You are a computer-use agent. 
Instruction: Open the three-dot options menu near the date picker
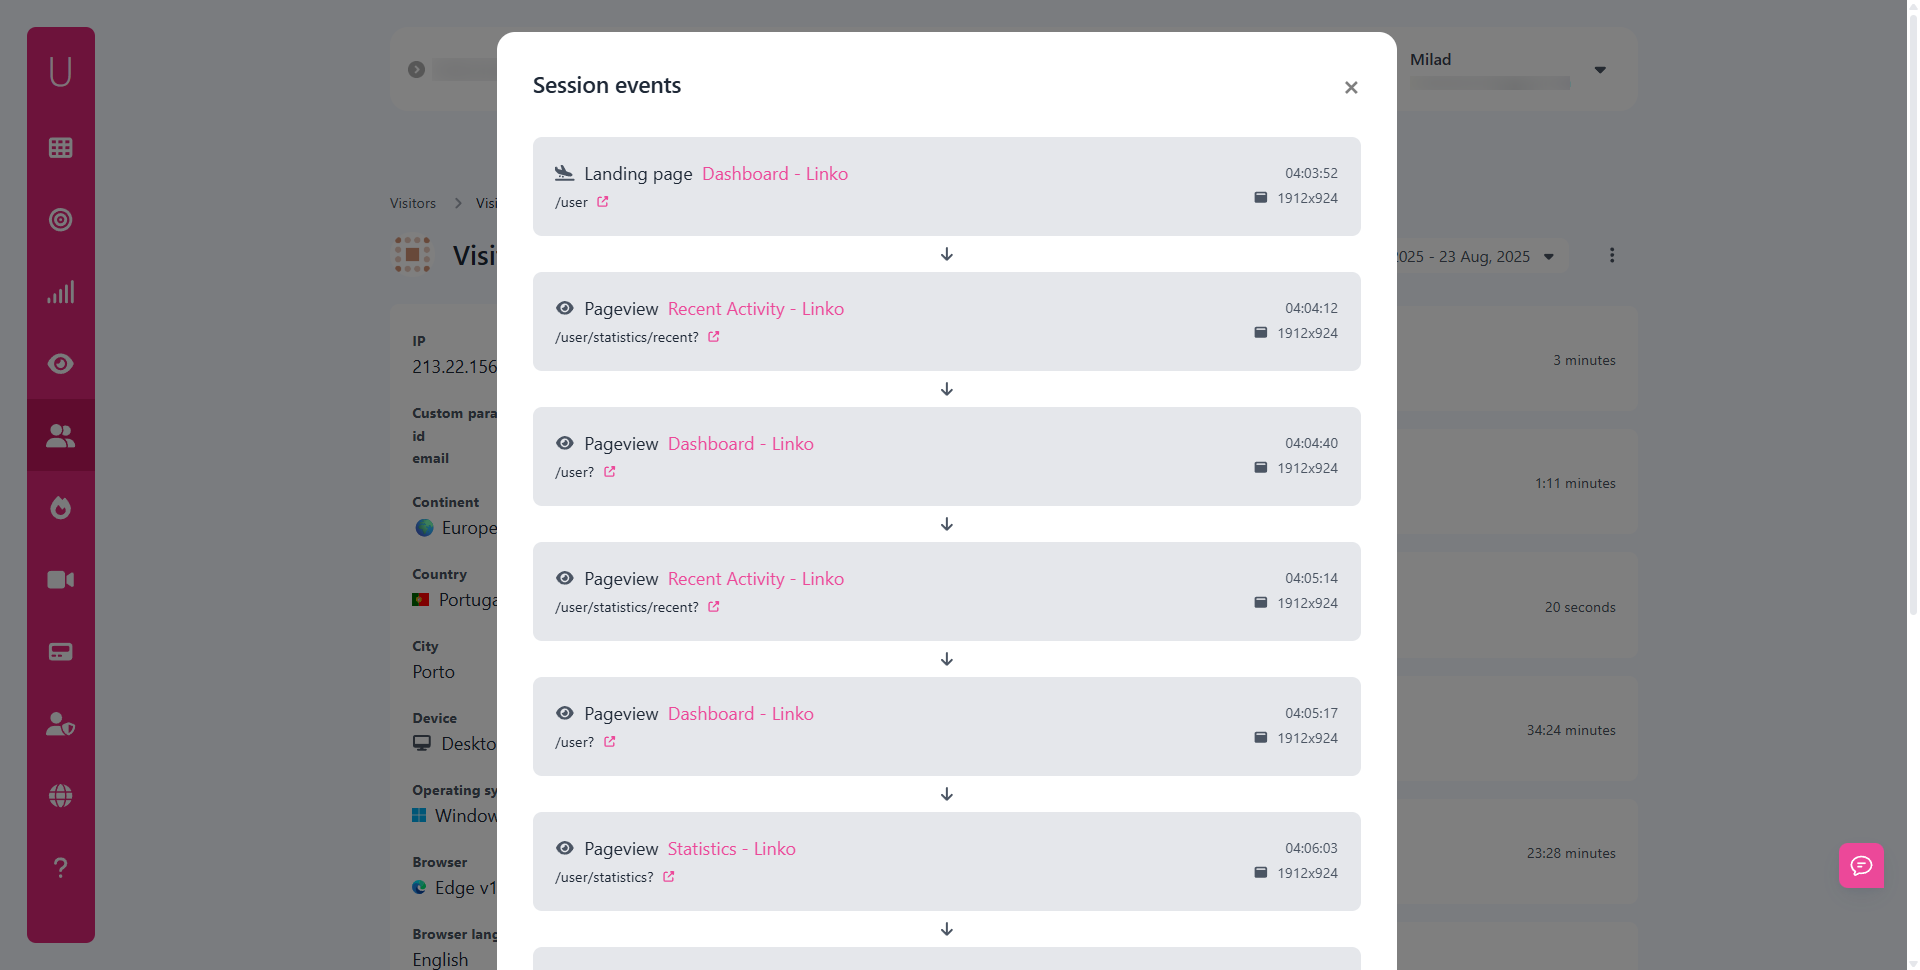pyautogui.click(x=1612, y=255)
